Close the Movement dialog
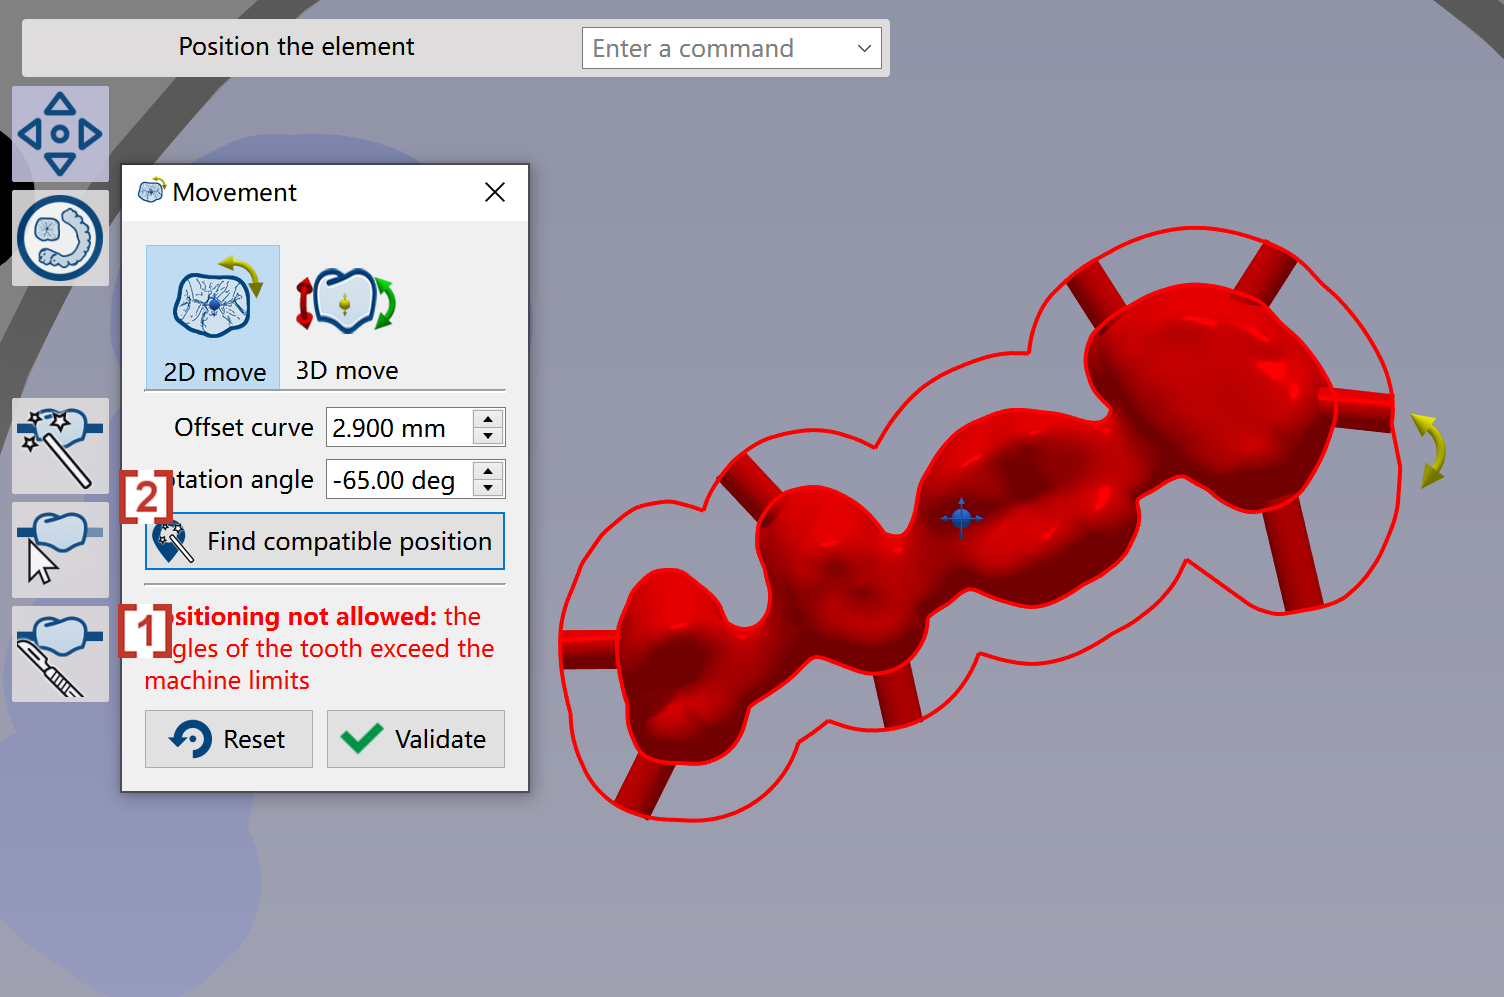Image resolution: width=1504 pixels, height=997 pixels. pos(495,192)
